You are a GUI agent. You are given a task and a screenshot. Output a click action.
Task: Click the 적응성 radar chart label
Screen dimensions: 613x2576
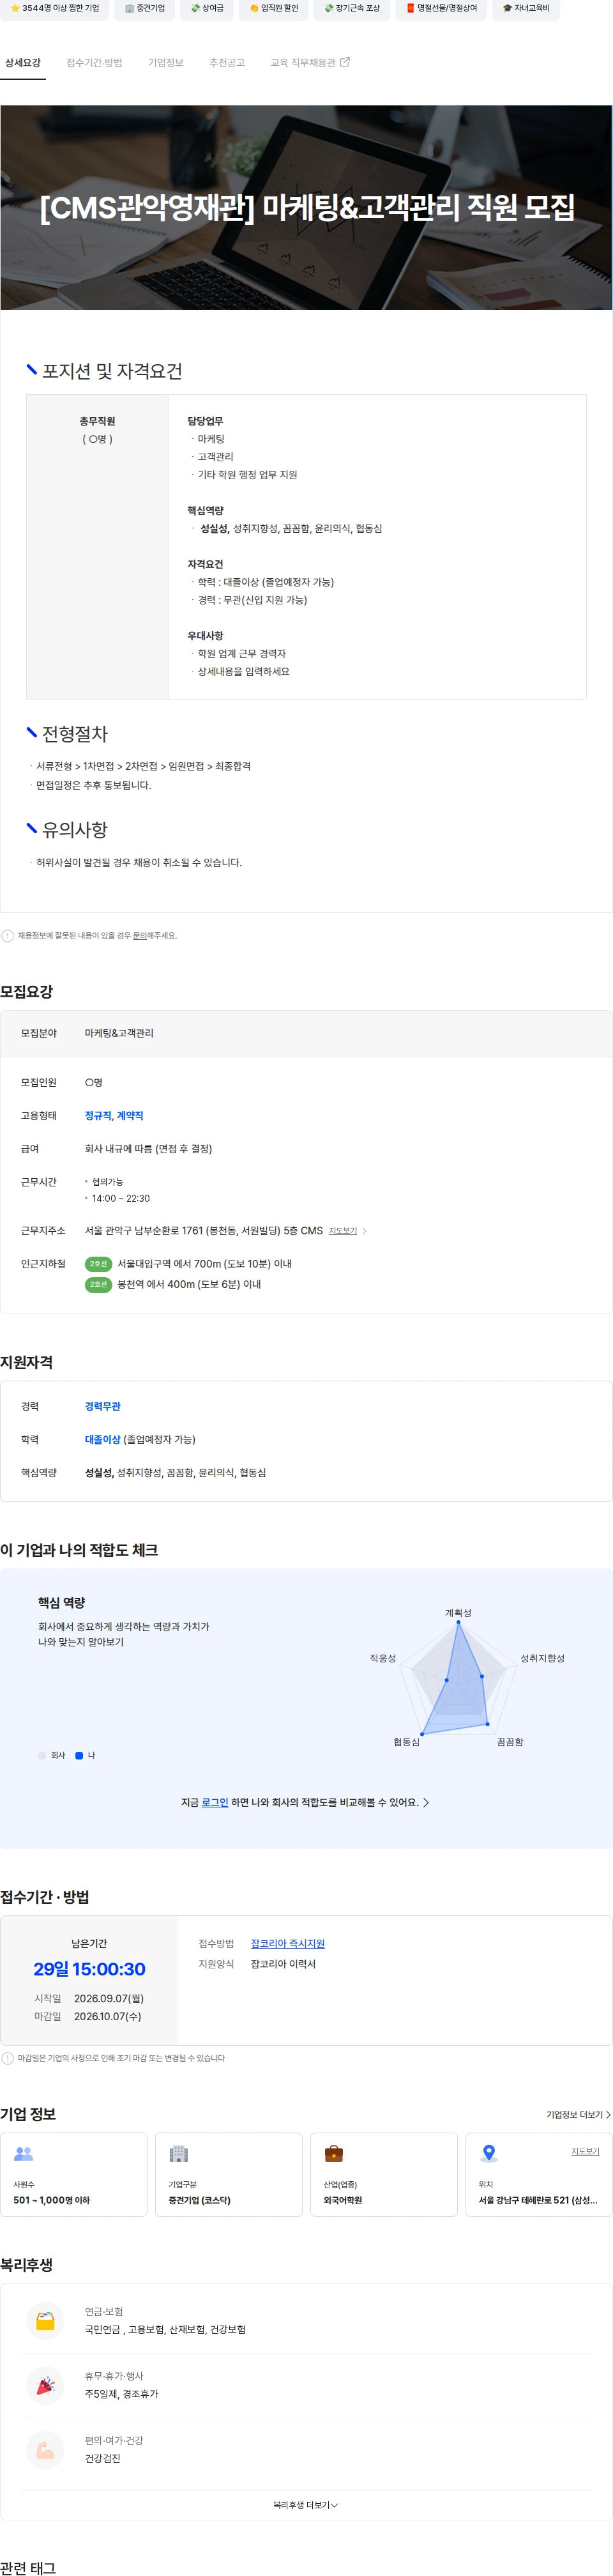tap(383, 1658)
